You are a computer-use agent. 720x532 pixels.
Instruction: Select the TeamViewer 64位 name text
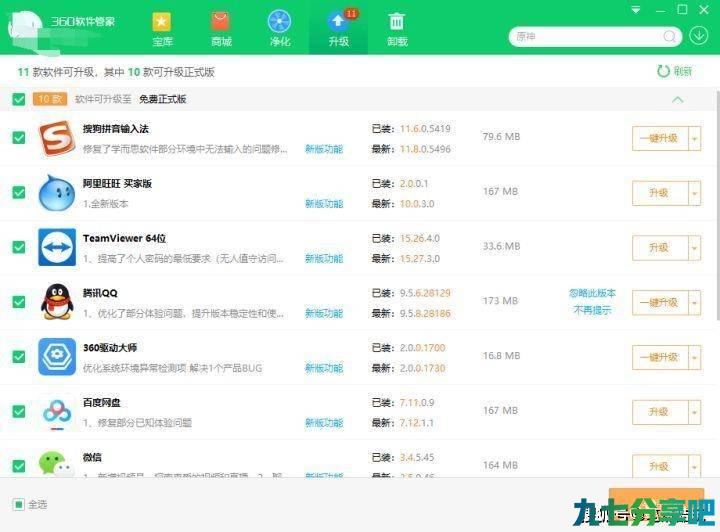click(124, 238)
